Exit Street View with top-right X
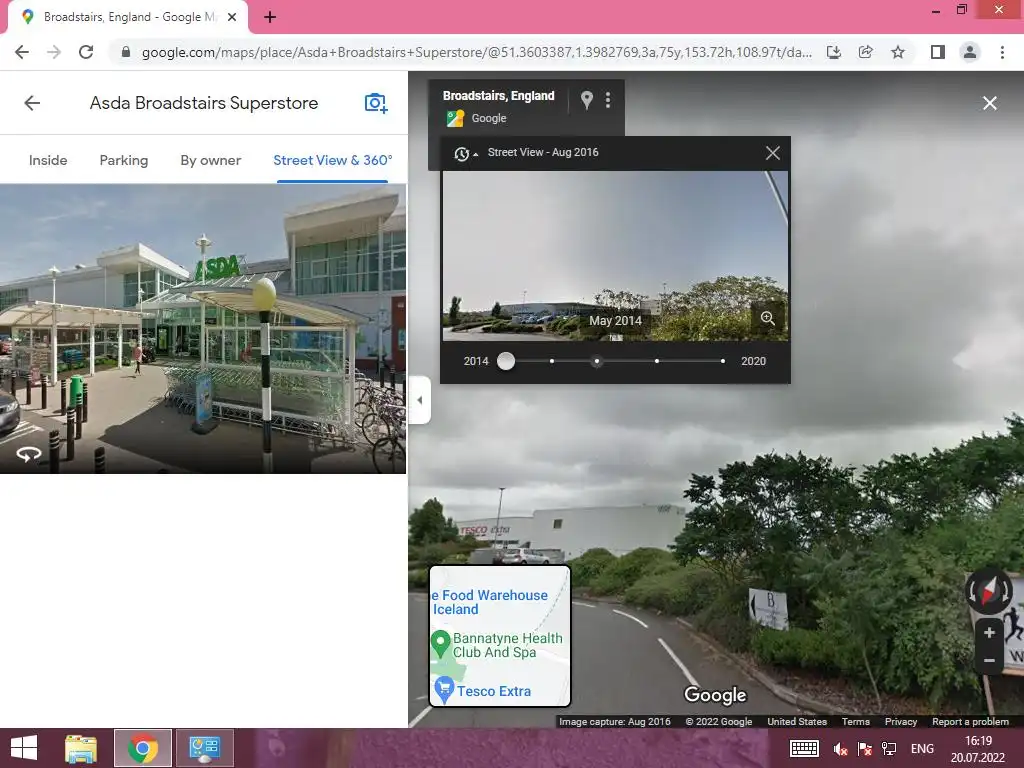The height and width of the screenshot is (768, 1024). point(989,103)
